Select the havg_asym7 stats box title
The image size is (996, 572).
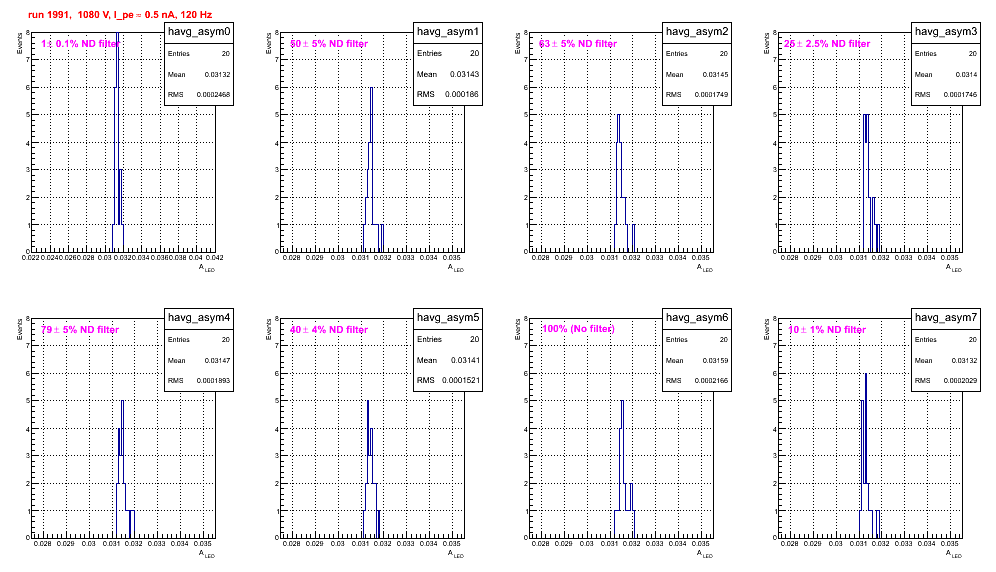point(946,317)
